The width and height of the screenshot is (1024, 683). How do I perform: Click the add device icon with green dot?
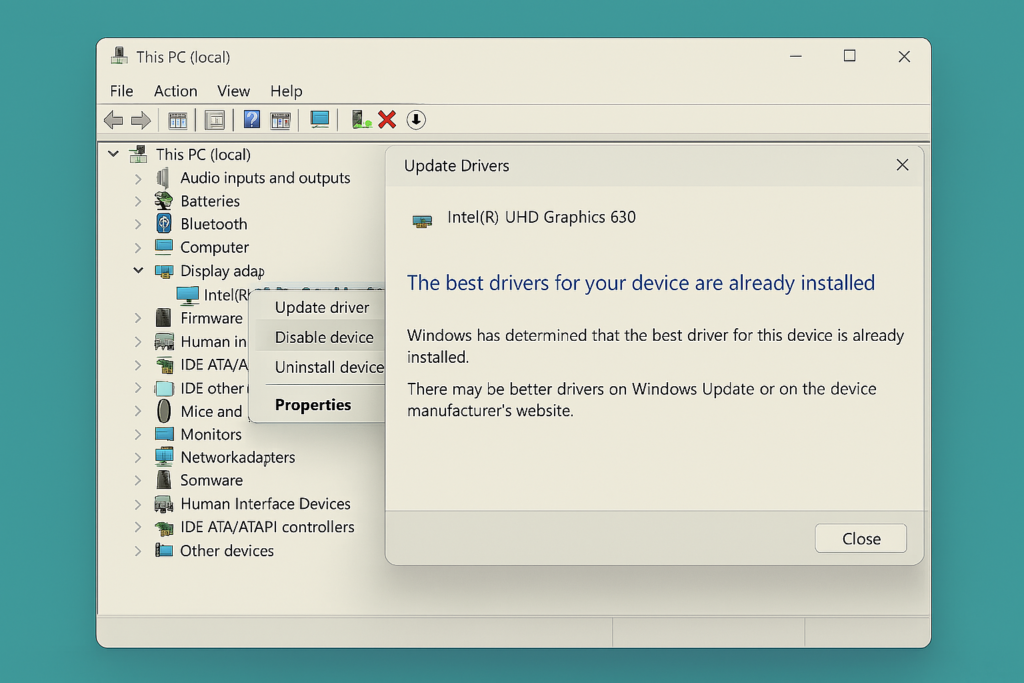pyautogui.click(x=361, y=119)
